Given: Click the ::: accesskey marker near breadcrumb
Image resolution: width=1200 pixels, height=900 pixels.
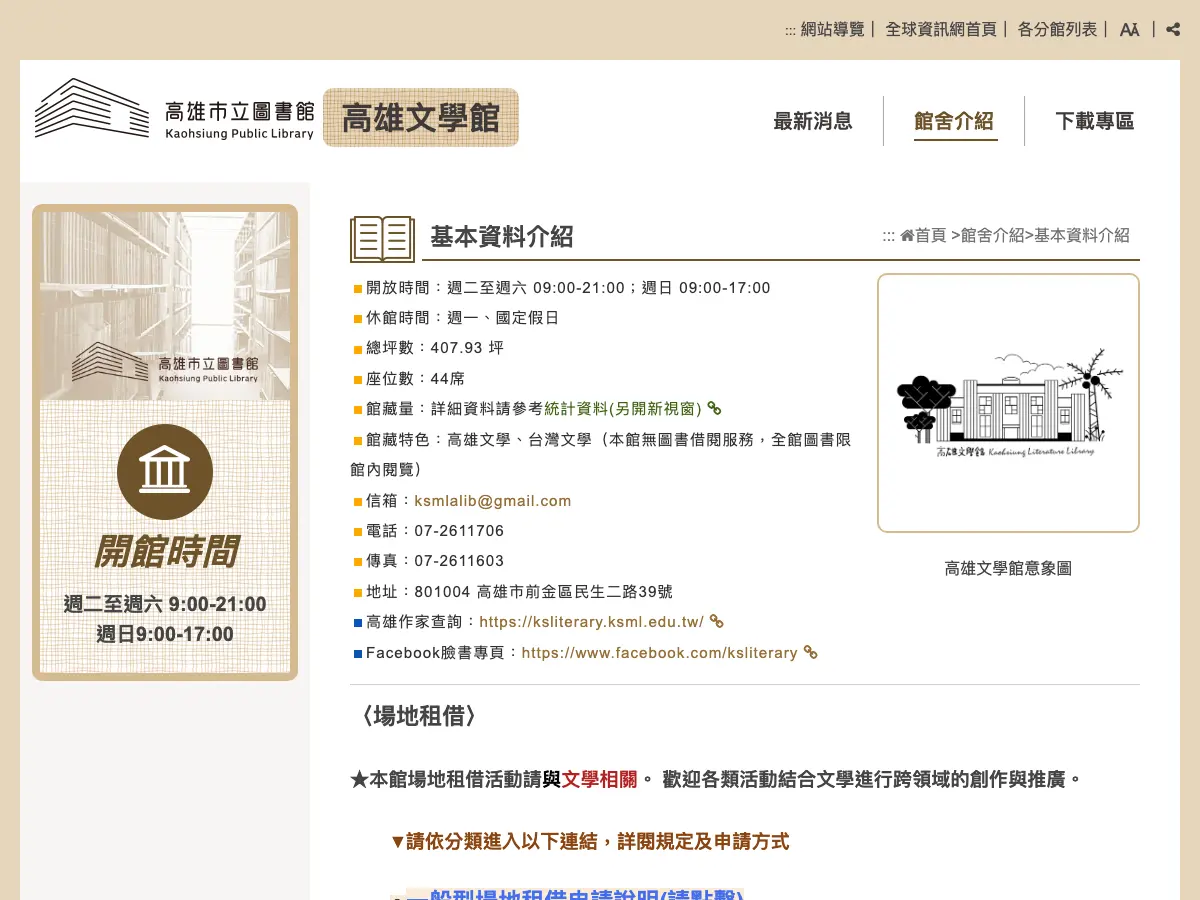Looking at the screenshot, I should (x=888, y=236).
